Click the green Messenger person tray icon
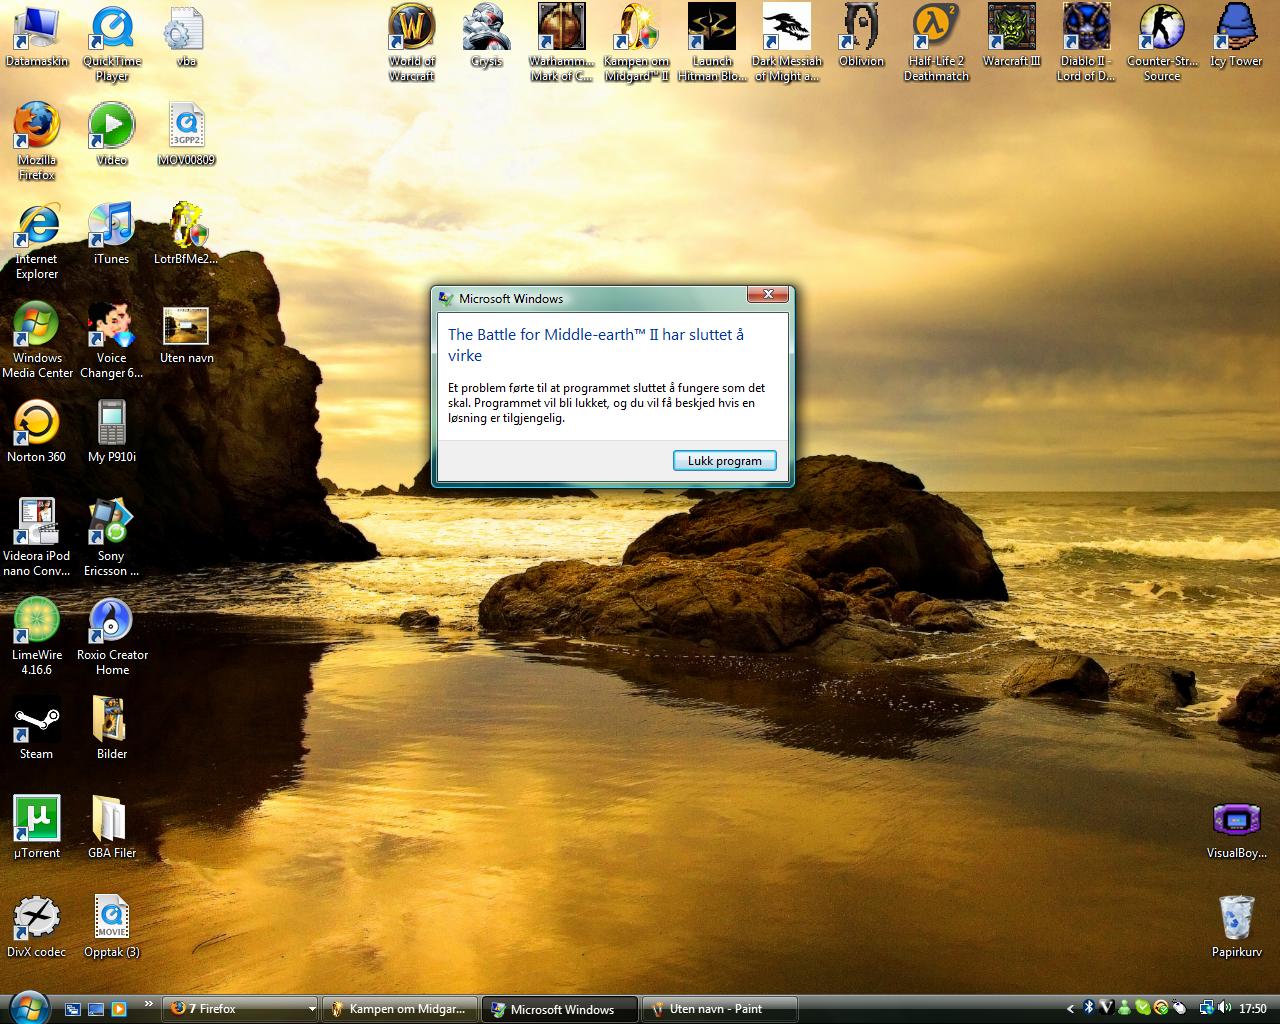Image resolution: width=1280 pixels, height=1024 pixels. point(1124,1009)
